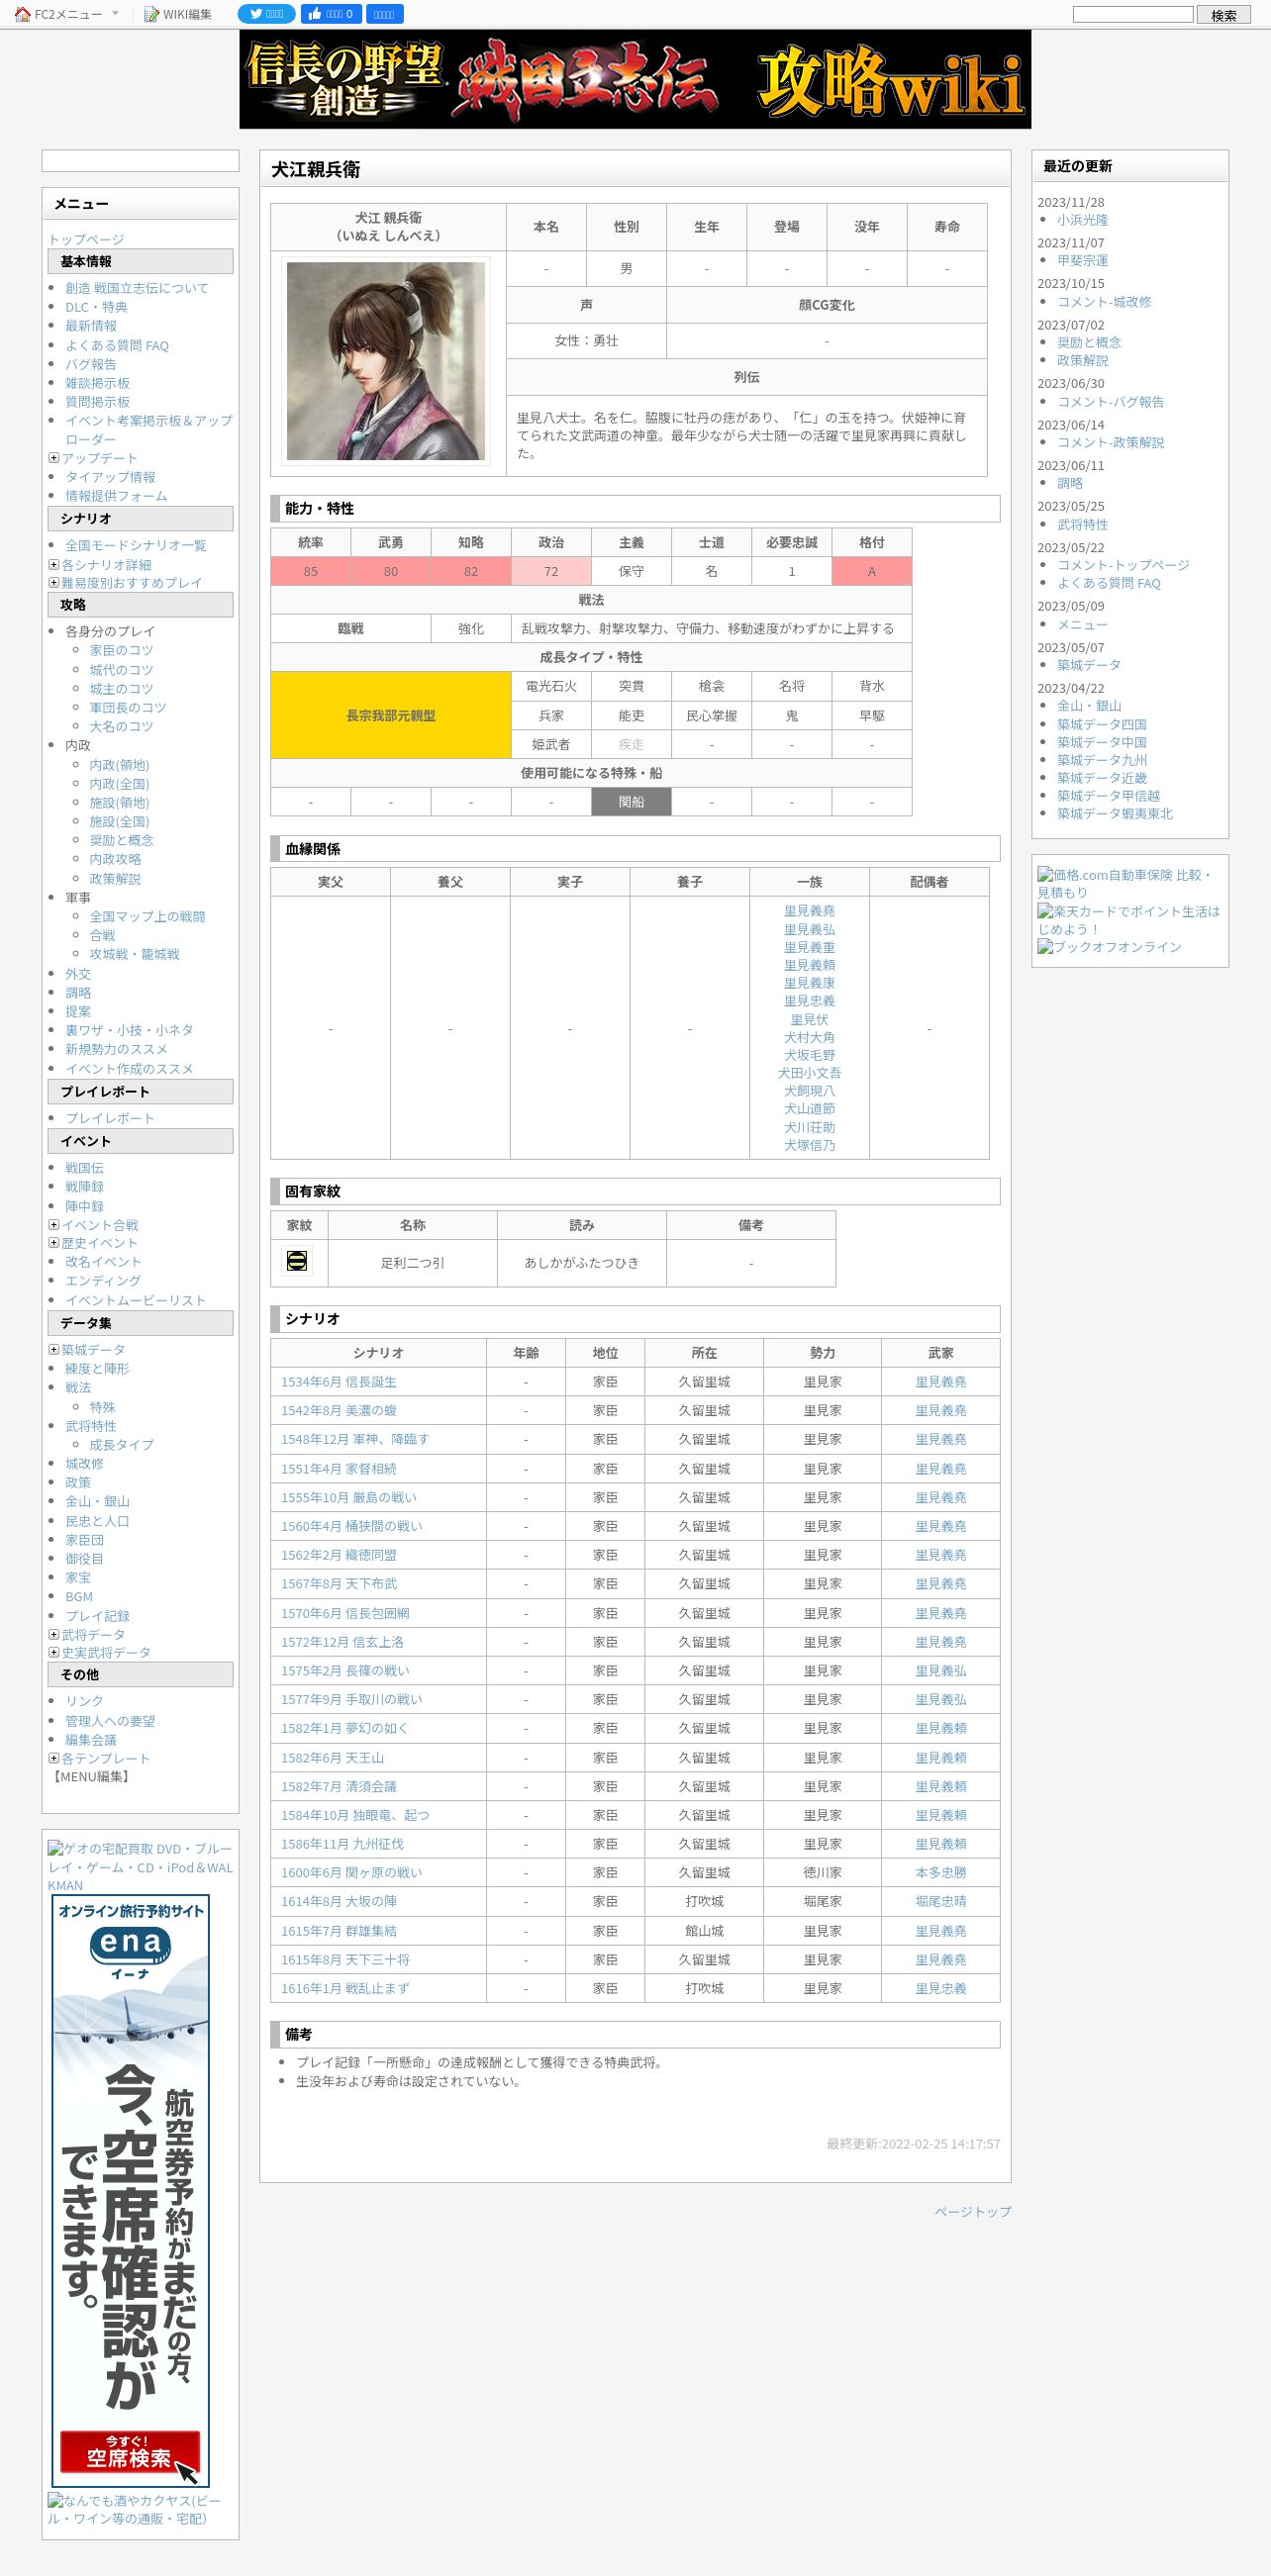Open the バグ報告 menu link

[x=91, y=364]
